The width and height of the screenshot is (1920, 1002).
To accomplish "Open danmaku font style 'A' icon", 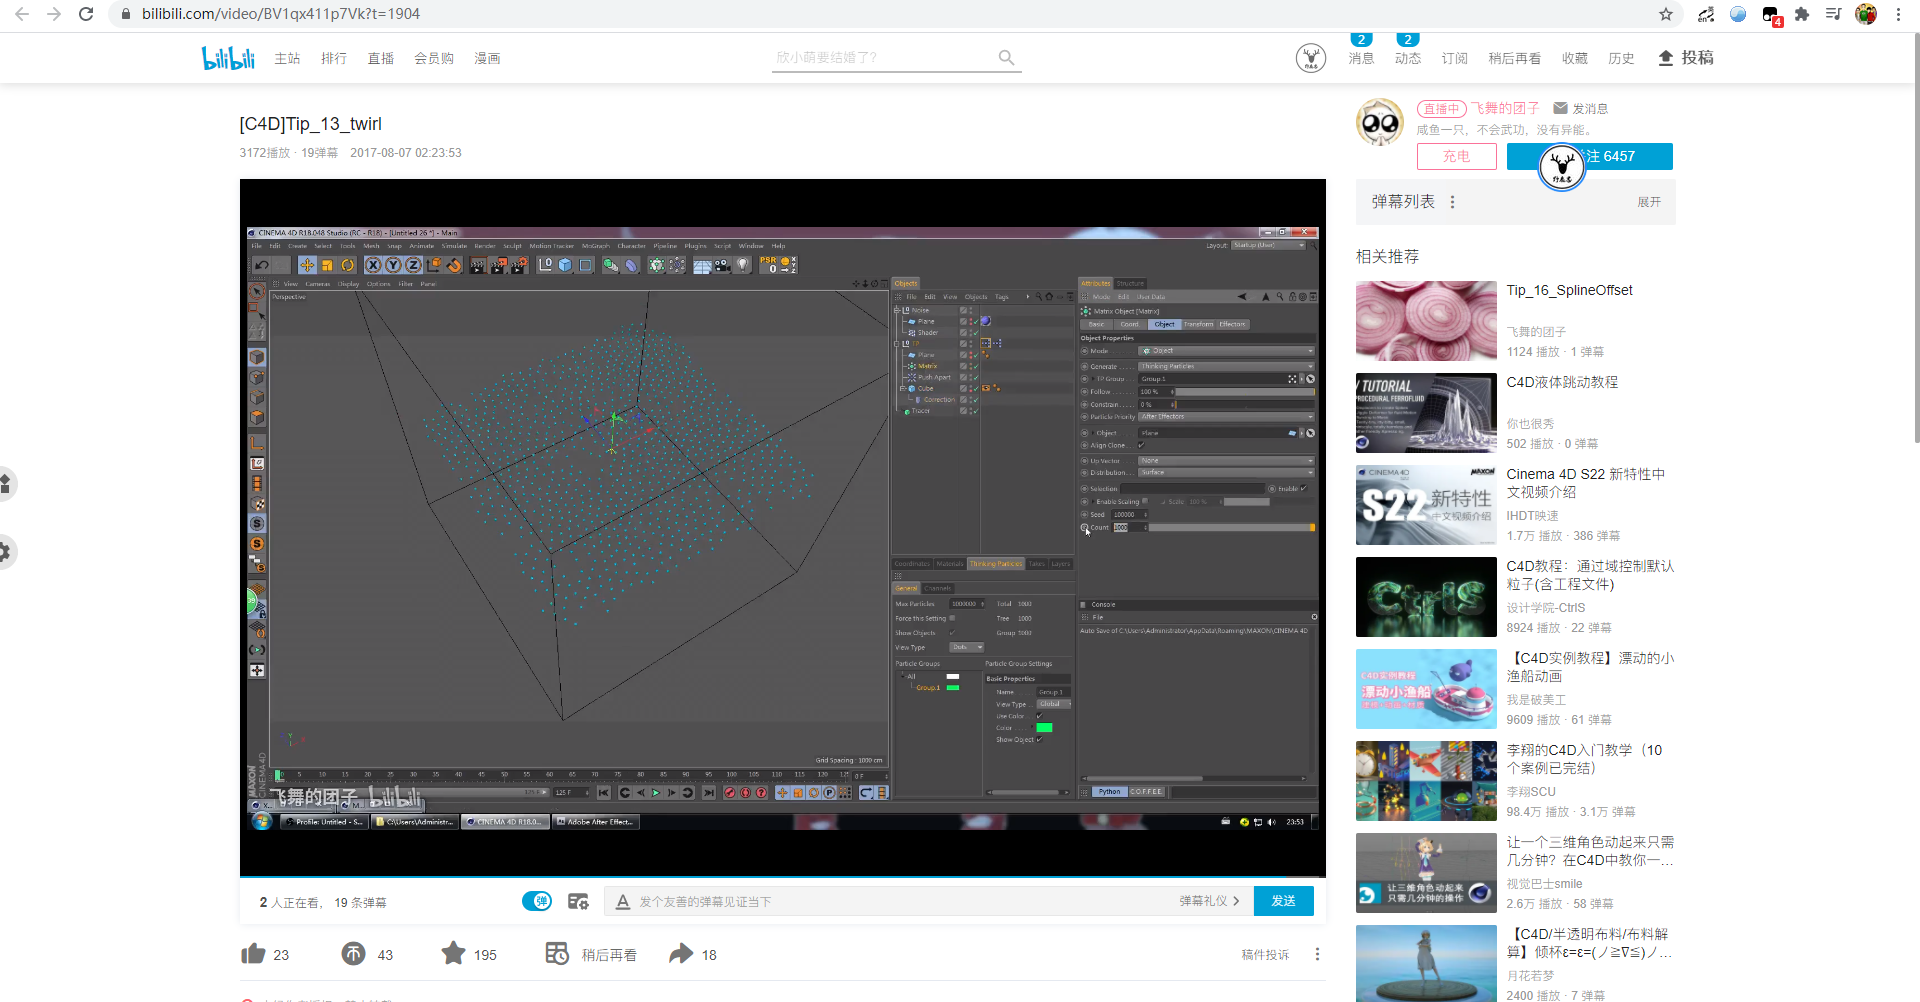I will (623, 902).
